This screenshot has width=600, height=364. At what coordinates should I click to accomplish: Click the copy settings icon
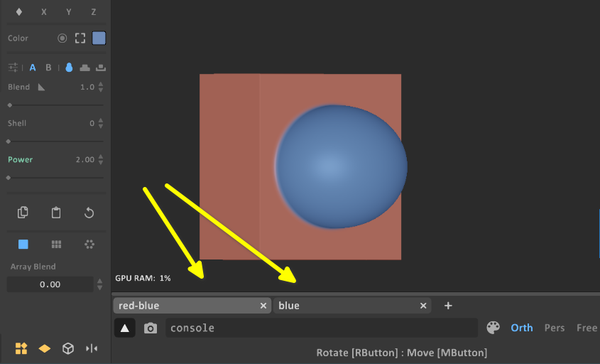pos(23,212)
